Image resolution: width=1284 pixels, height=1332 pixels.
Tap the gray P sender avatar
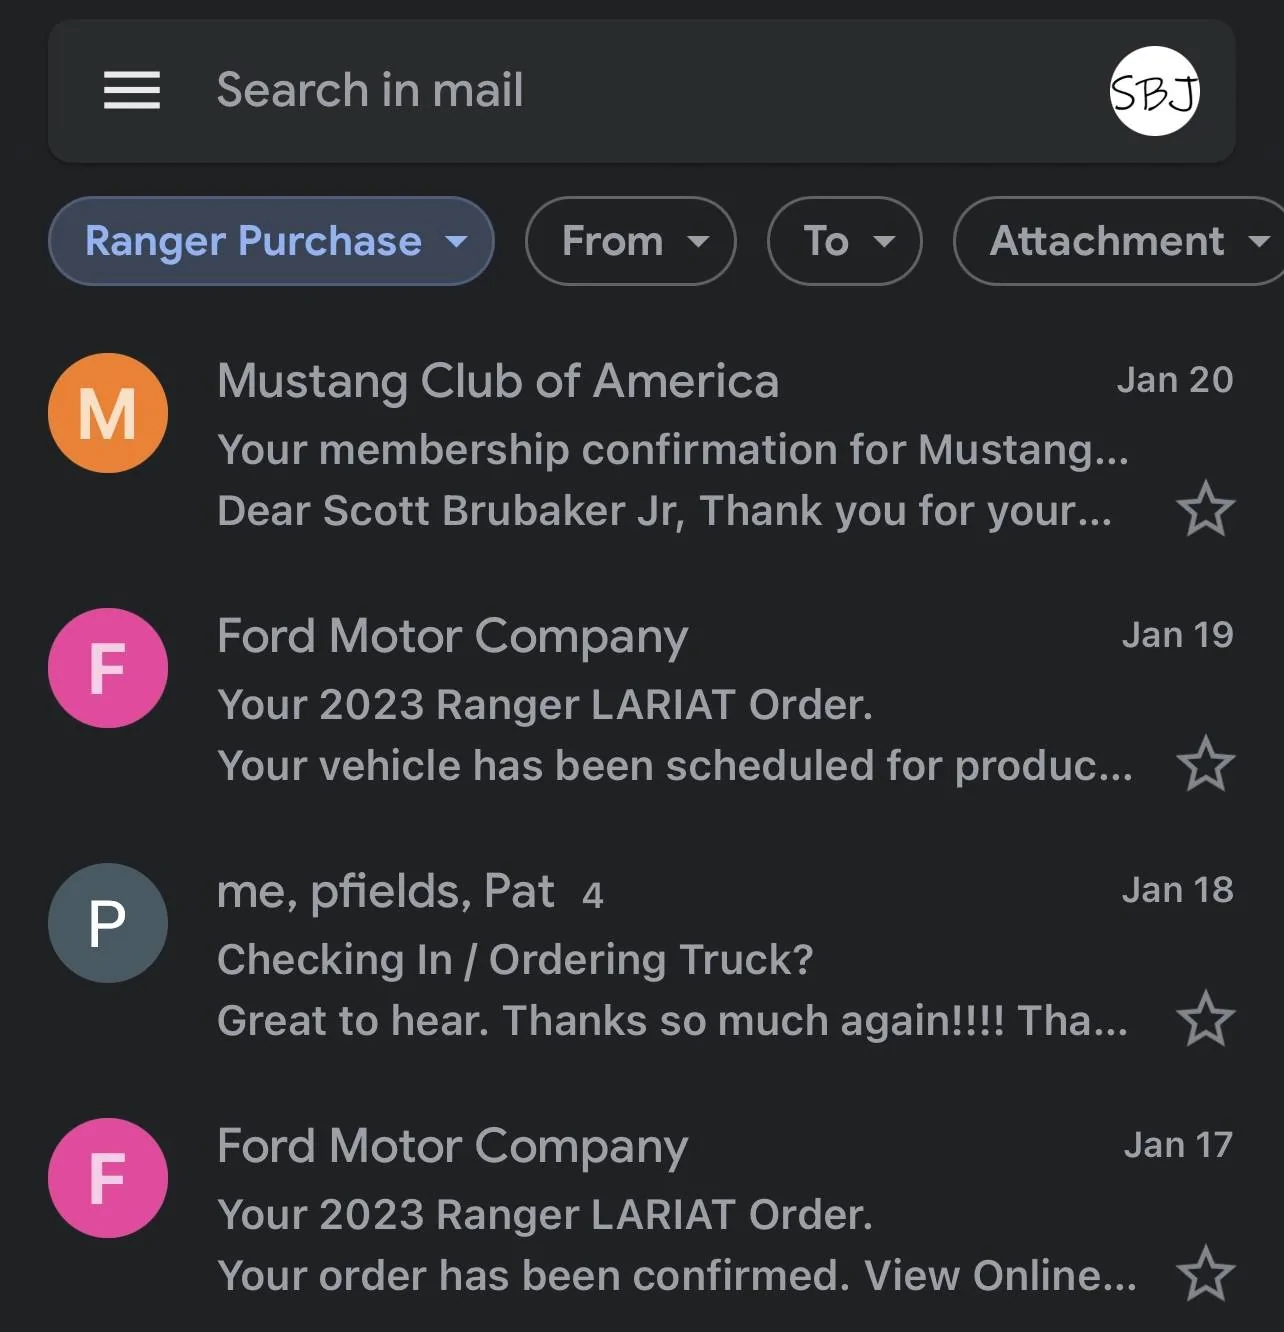[108, 923]
